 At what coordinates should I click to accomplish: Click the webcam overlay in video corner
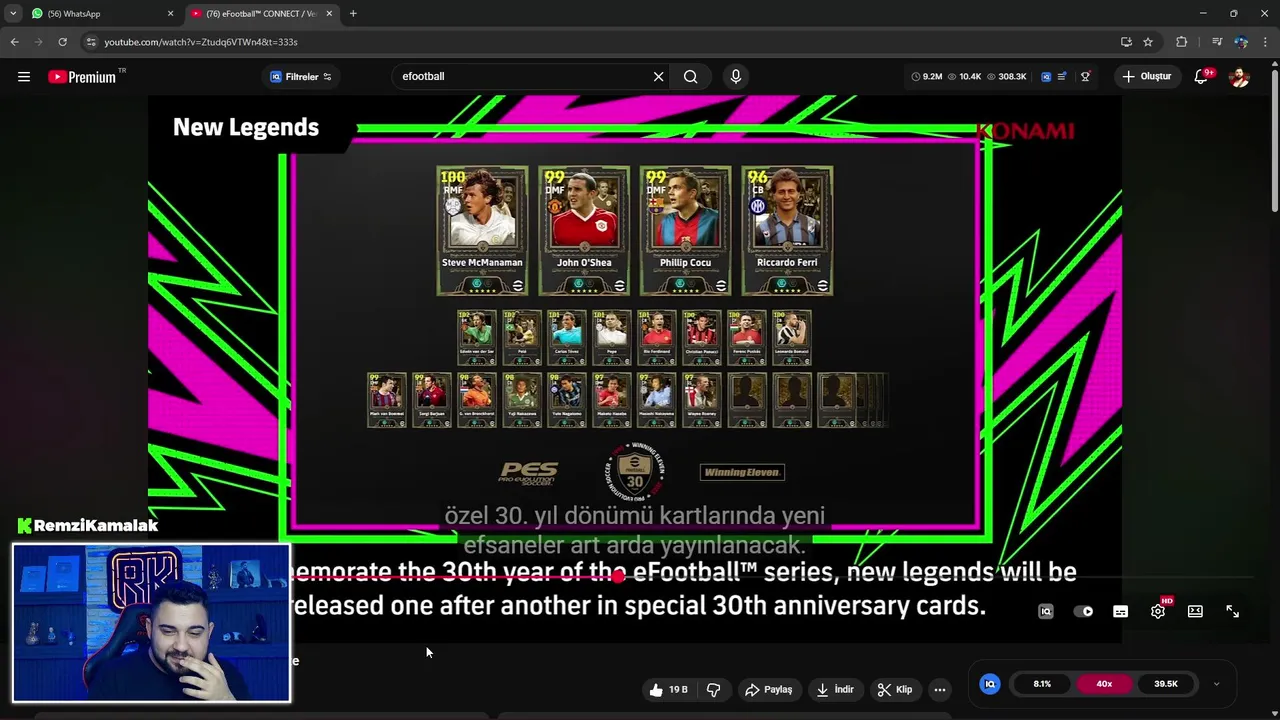151,622
